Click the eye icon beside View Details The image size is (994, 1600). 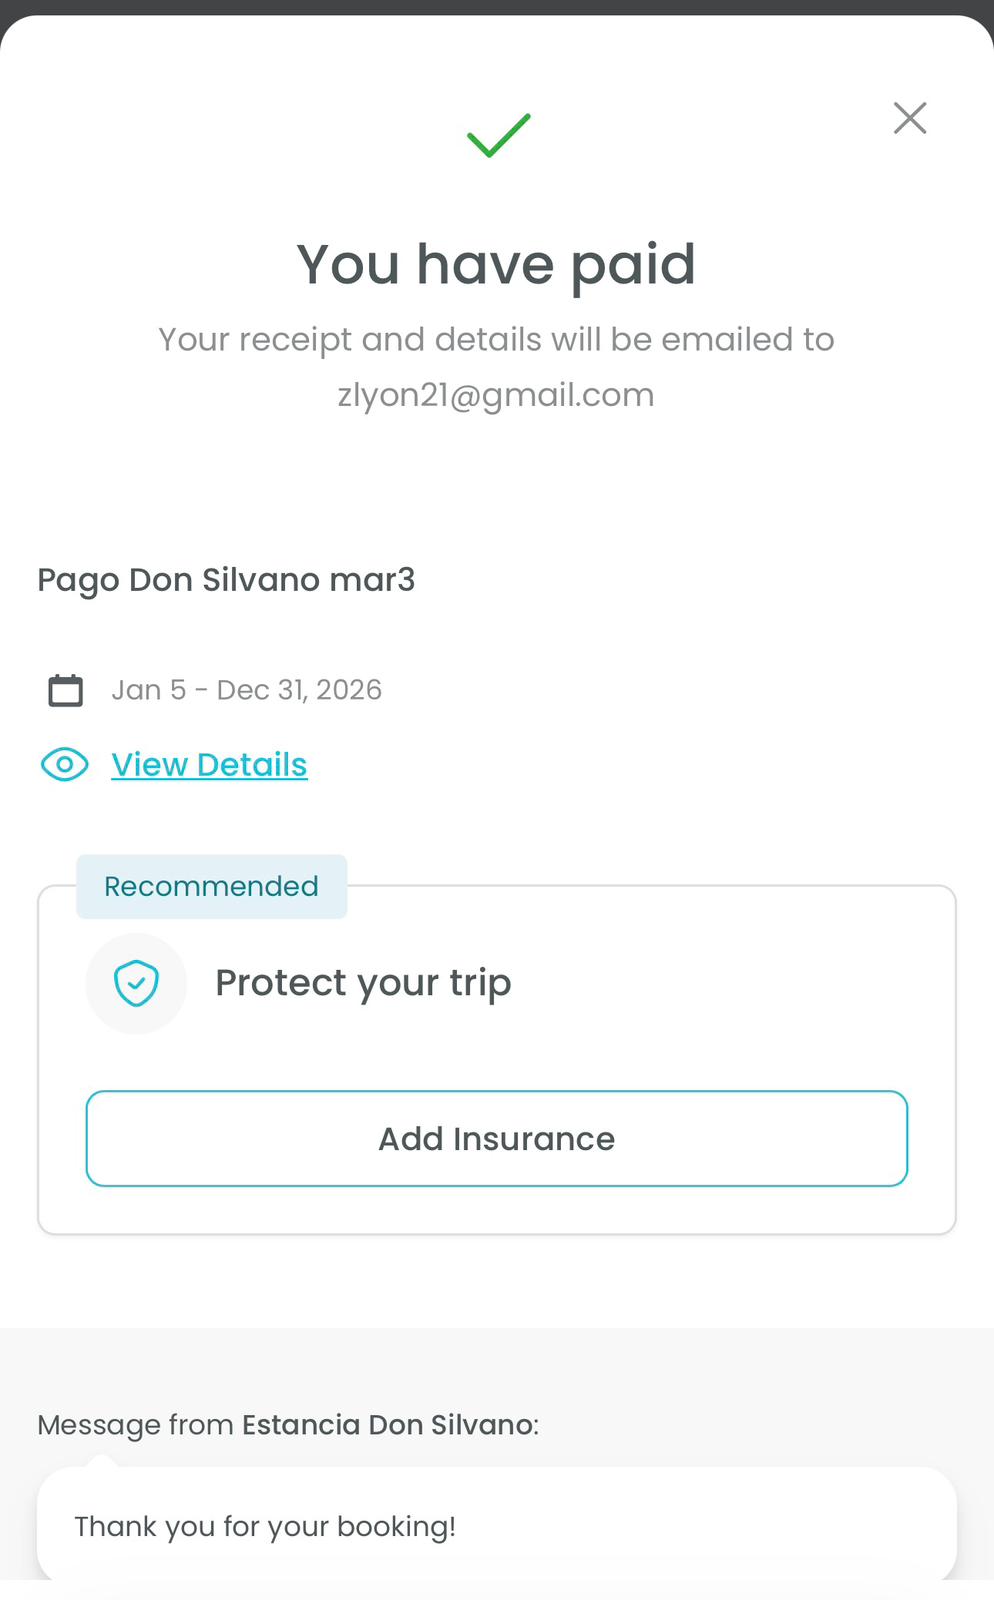(65, 765)
